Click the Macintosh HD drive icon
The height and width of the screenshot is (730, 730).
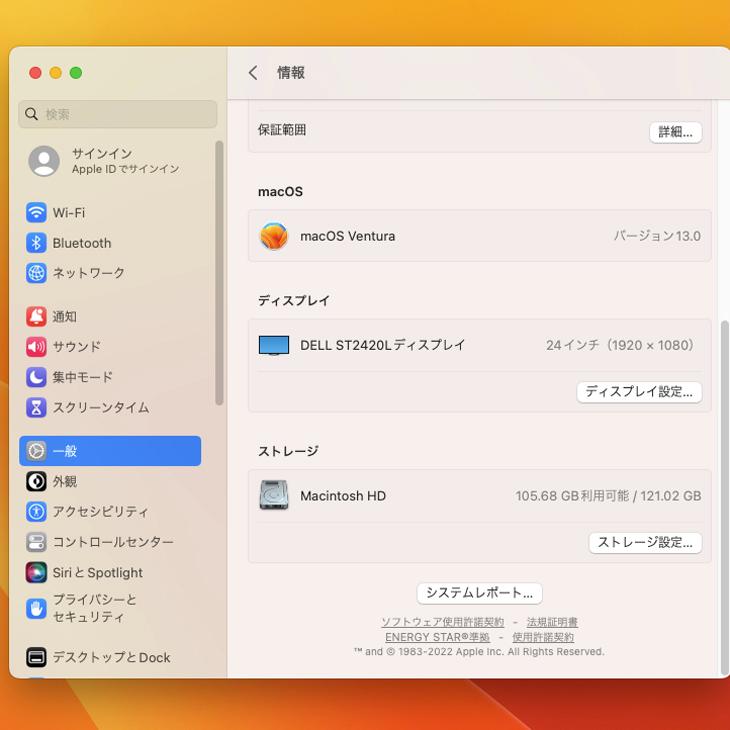point(274,495)
